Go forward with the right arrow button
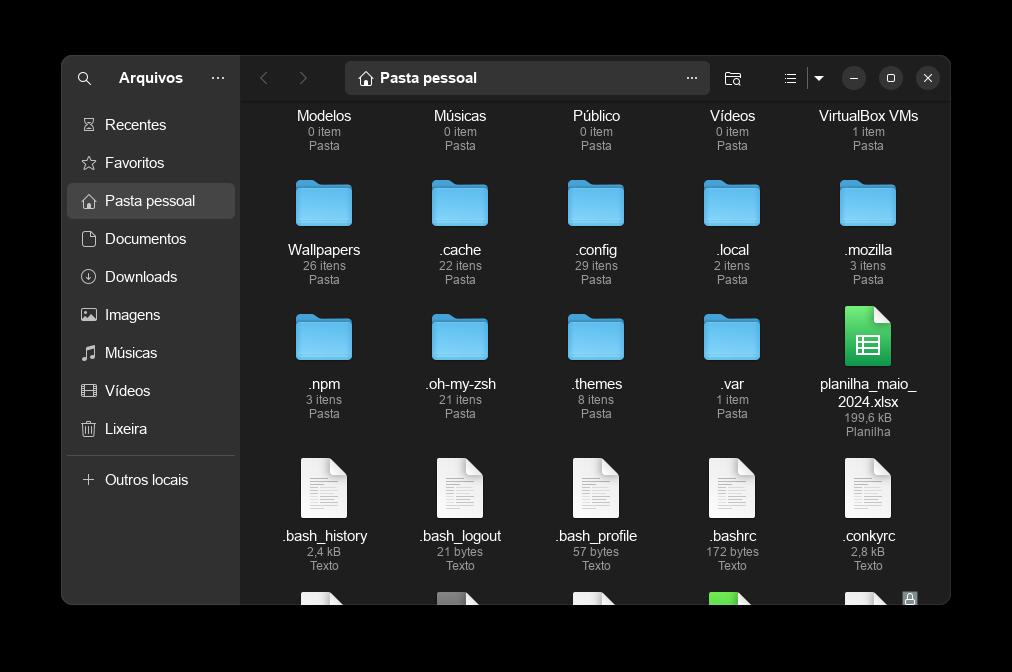 [303, 78]
